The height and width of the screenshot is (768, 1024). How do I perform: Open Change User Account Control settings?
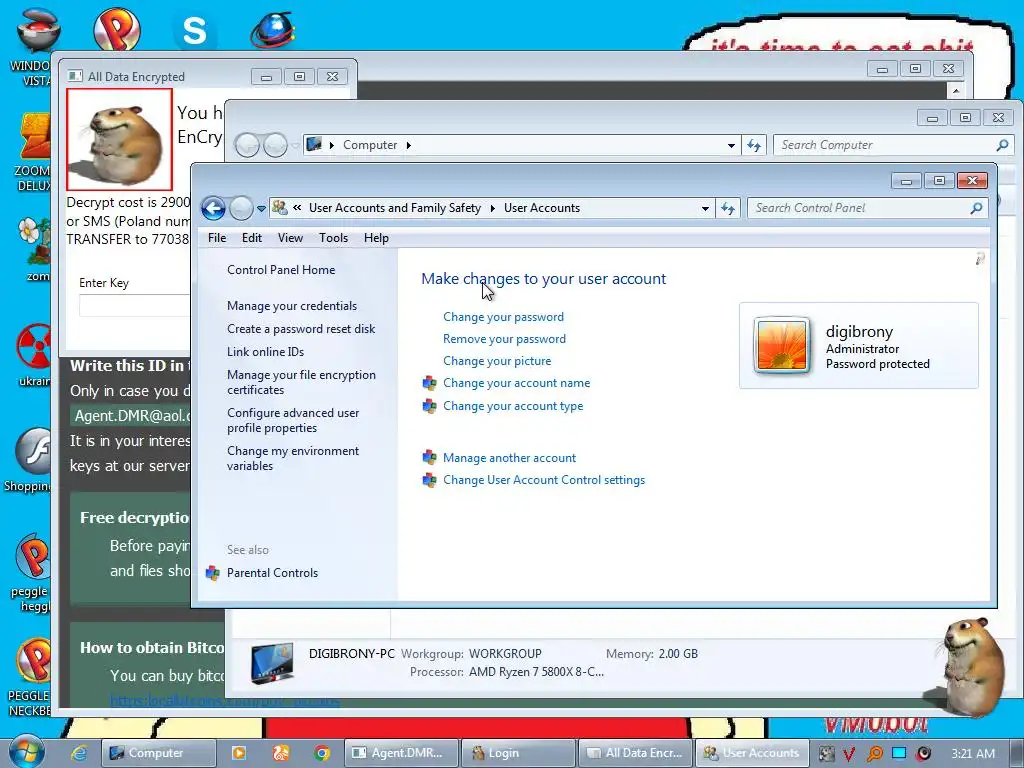[543, 480]
